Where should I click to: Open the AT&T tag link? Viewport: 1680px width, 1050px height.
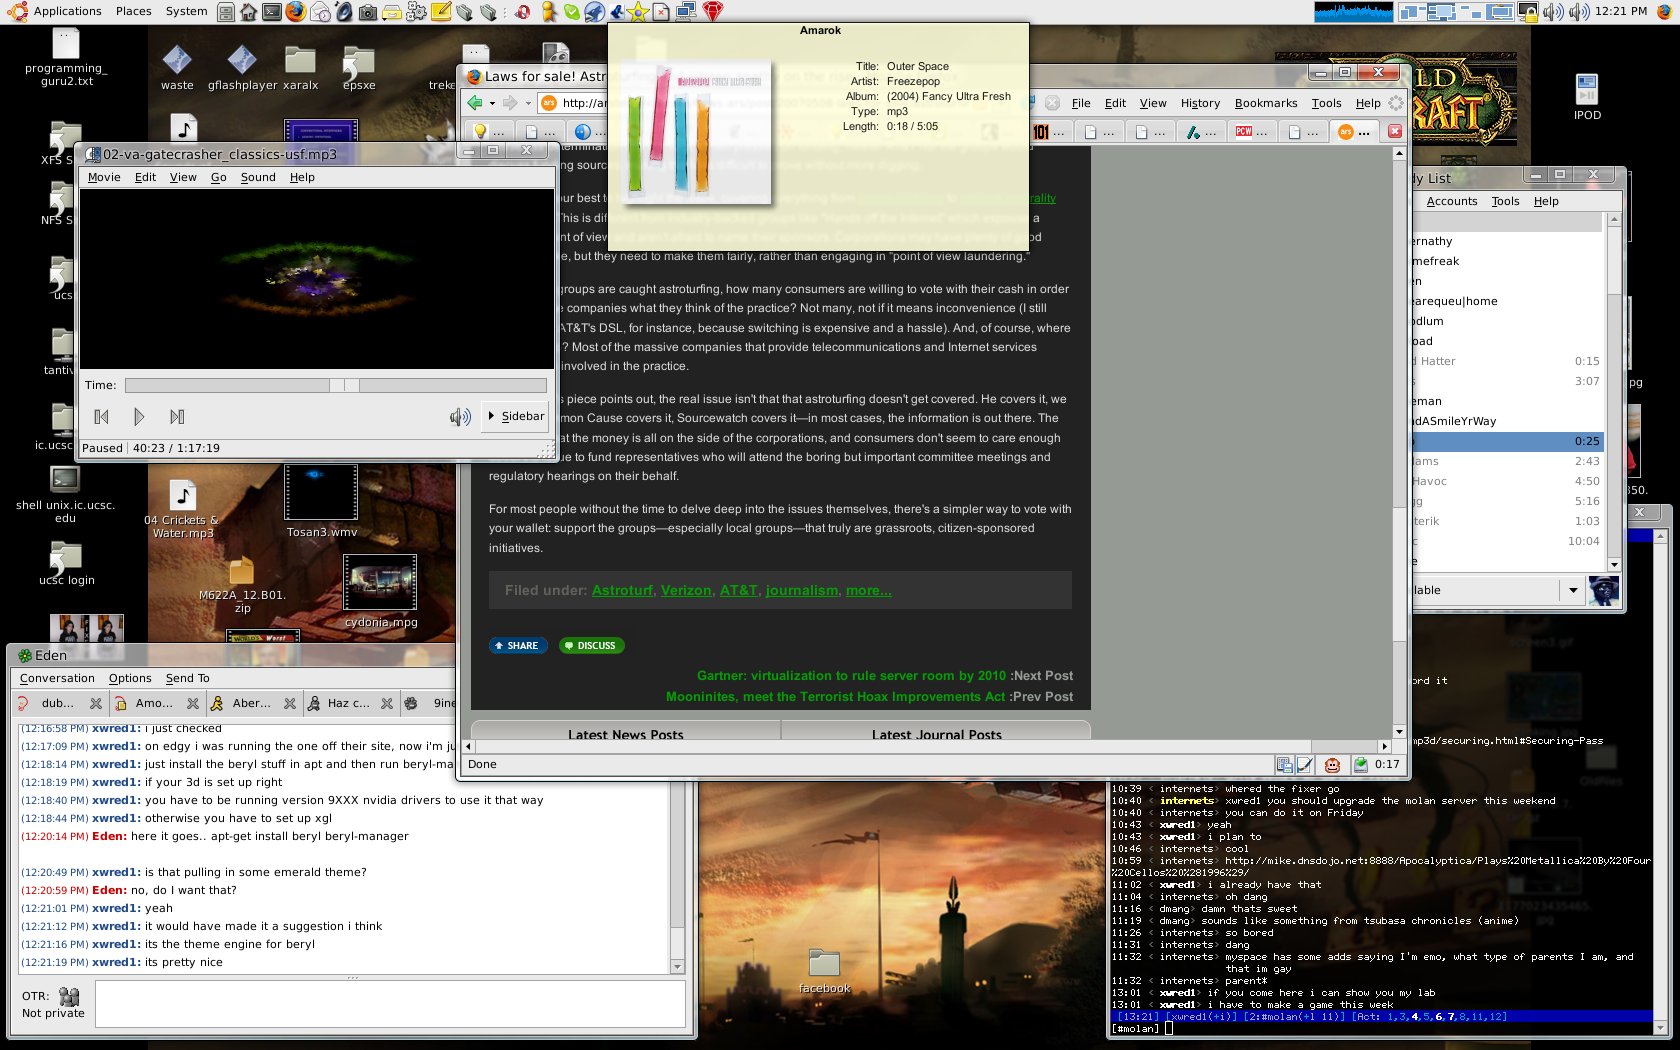tap(739, 590)
